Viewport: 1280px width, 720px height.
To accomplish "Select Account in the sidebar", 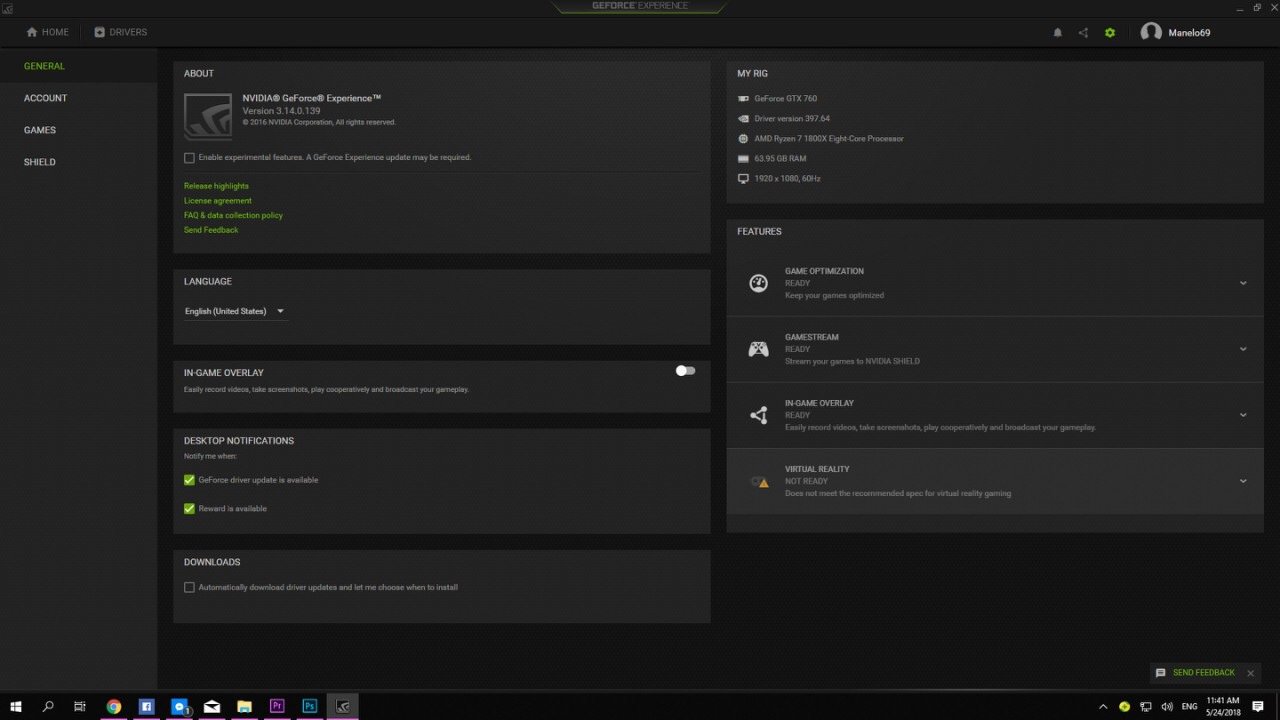I will click(46, 98).
